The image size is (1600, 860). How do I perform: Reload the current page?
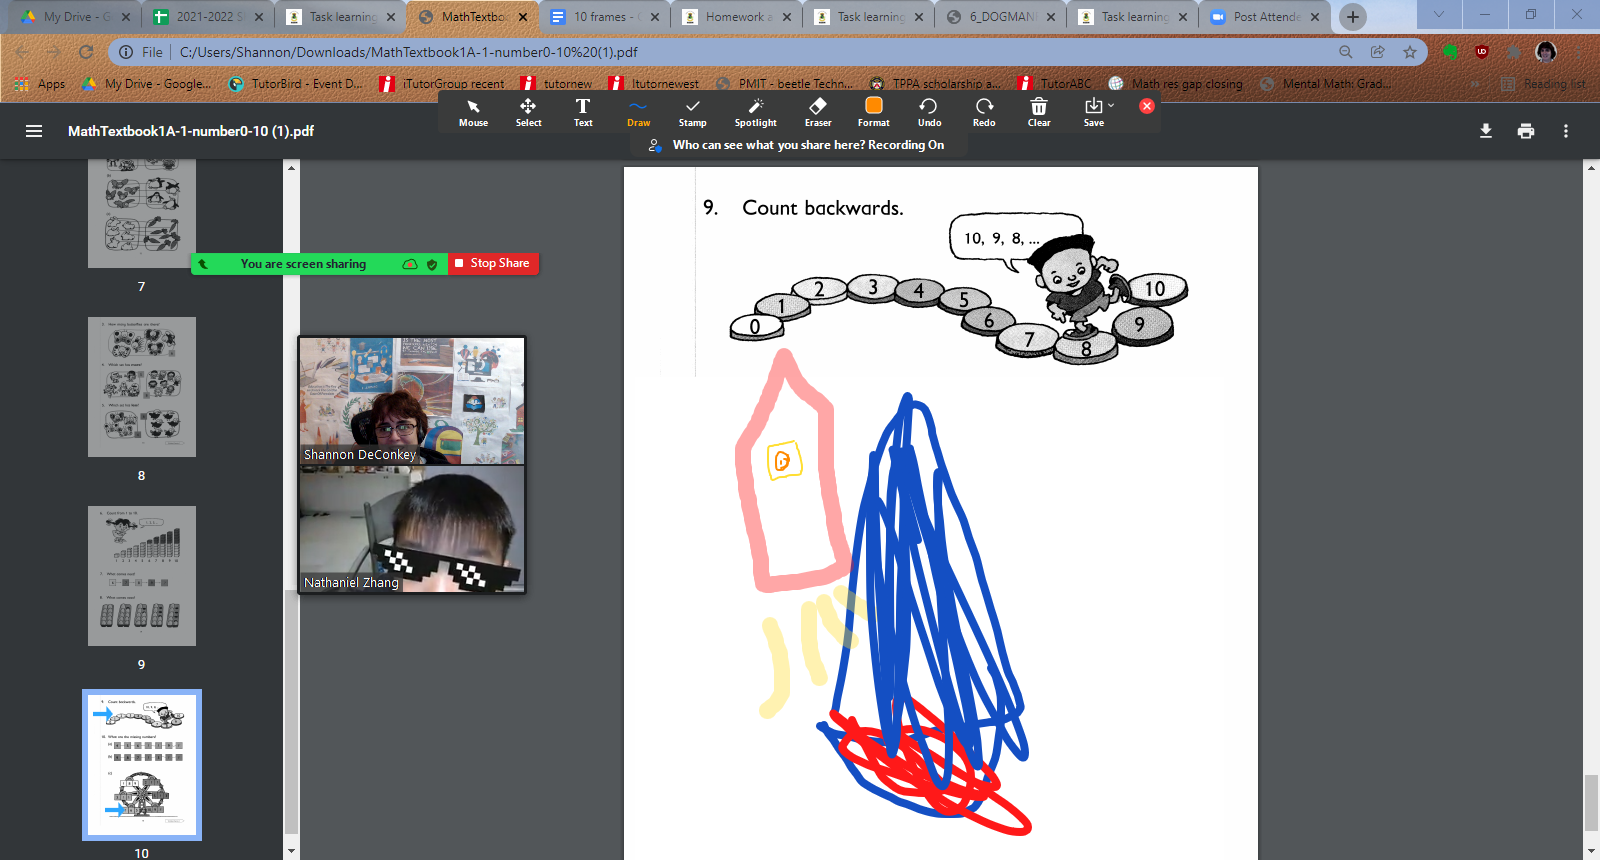(x=86, y=52)
